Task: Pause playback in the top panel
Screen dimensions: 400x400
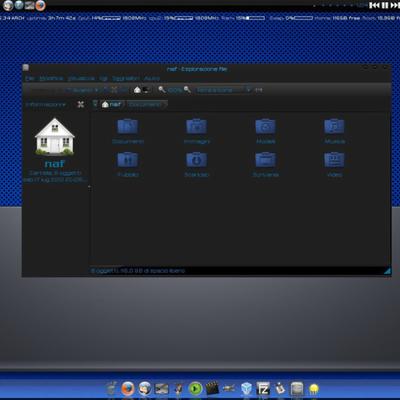Action: coord(385,5)
